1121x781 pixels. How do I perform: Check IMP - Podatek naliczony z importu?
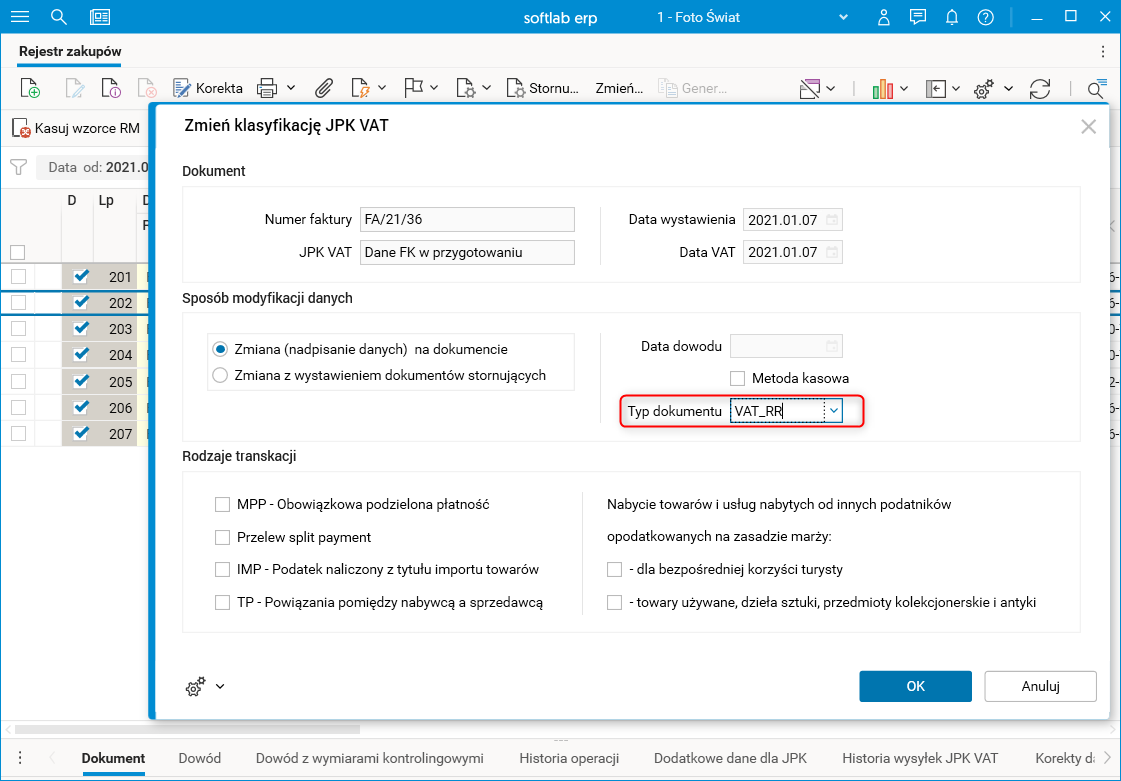click(222, 570)
